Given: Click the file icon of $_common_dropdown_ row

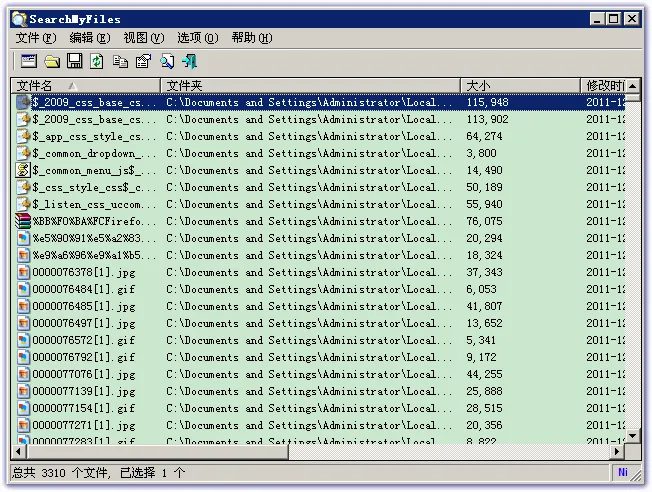Looking at the screenshot, I should coord(23,153).
